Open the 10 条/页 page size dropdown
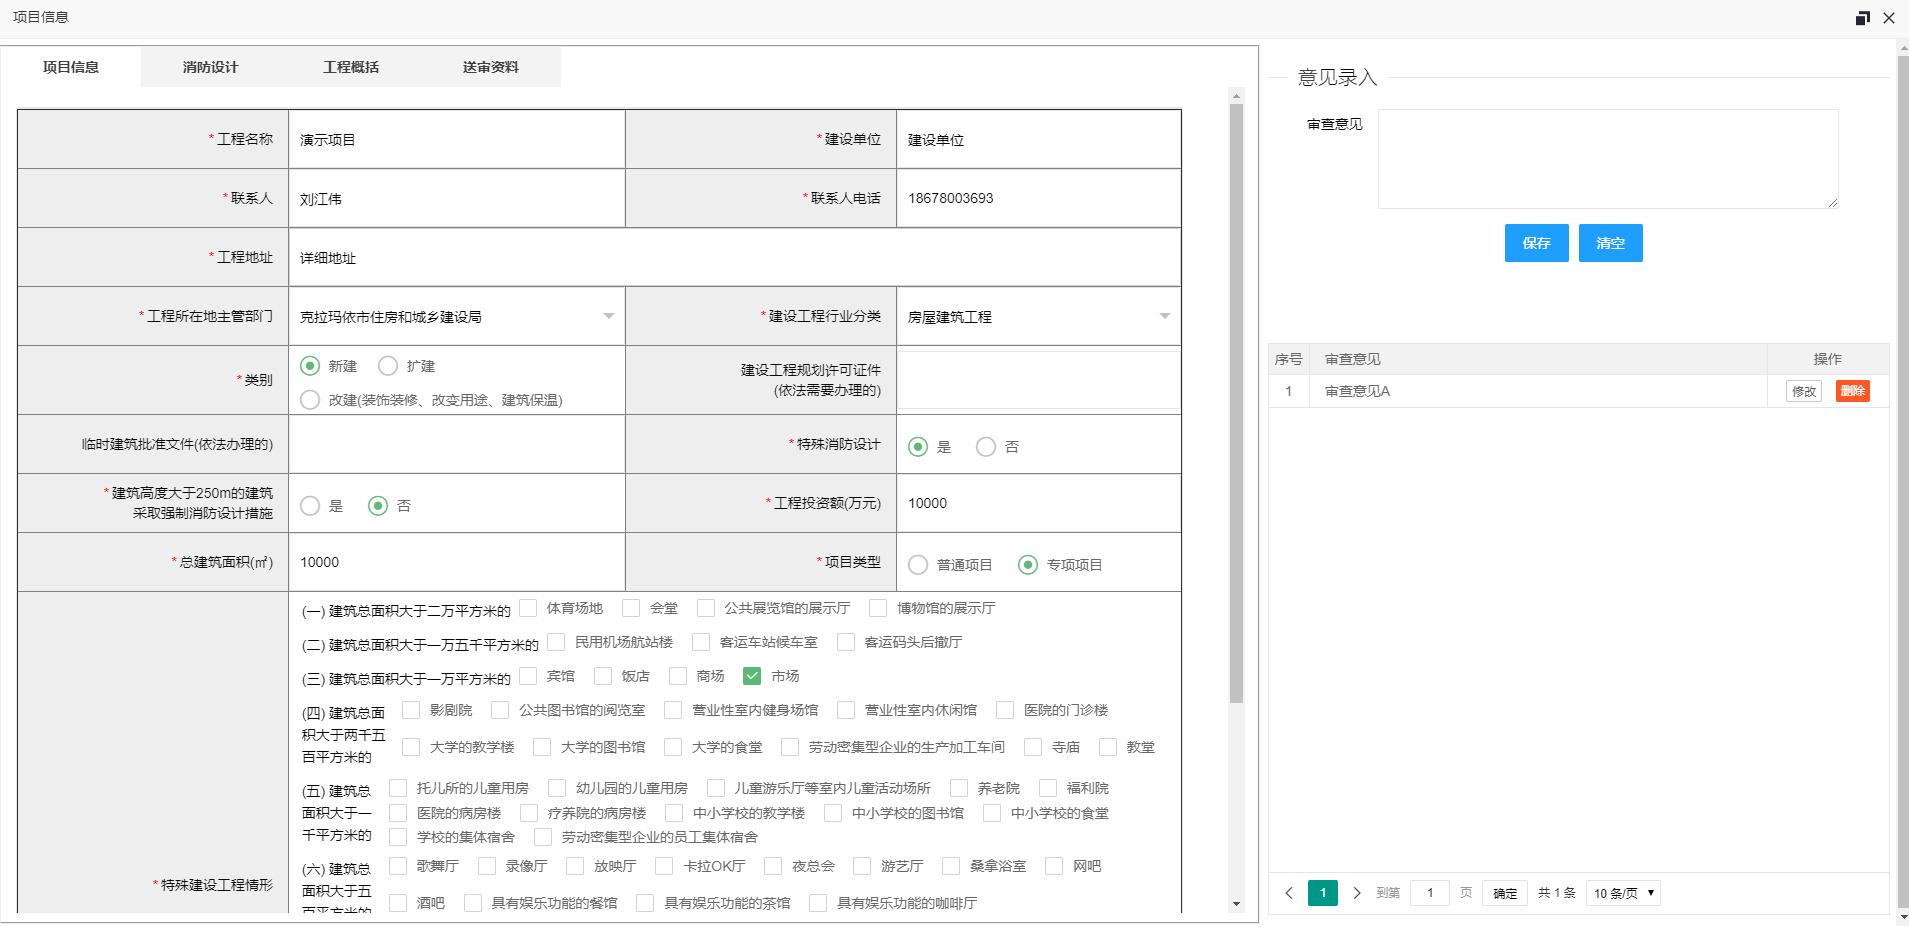 (1623, 893)
